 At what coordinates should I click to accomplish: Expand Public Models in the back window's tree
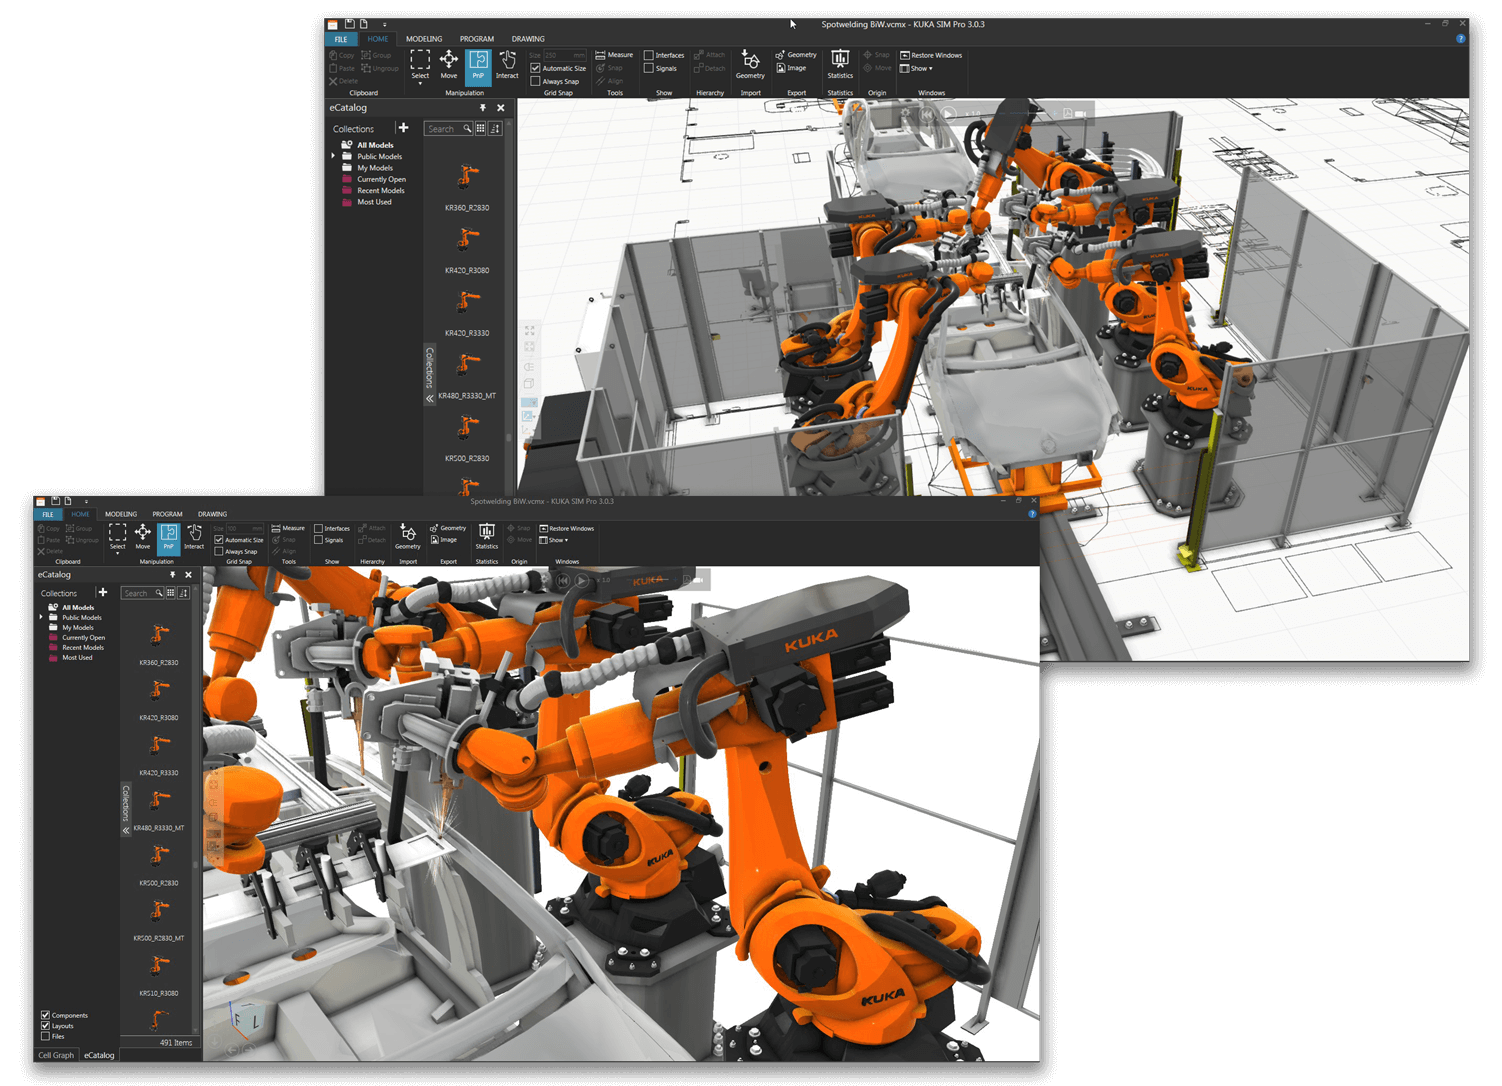(x=333, y=156)
